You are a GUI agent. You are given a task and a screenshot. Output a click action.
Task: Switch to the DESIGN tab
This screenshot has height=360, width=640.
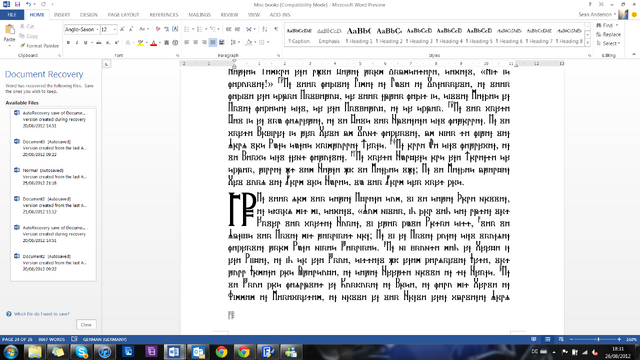tap(89, 15)
